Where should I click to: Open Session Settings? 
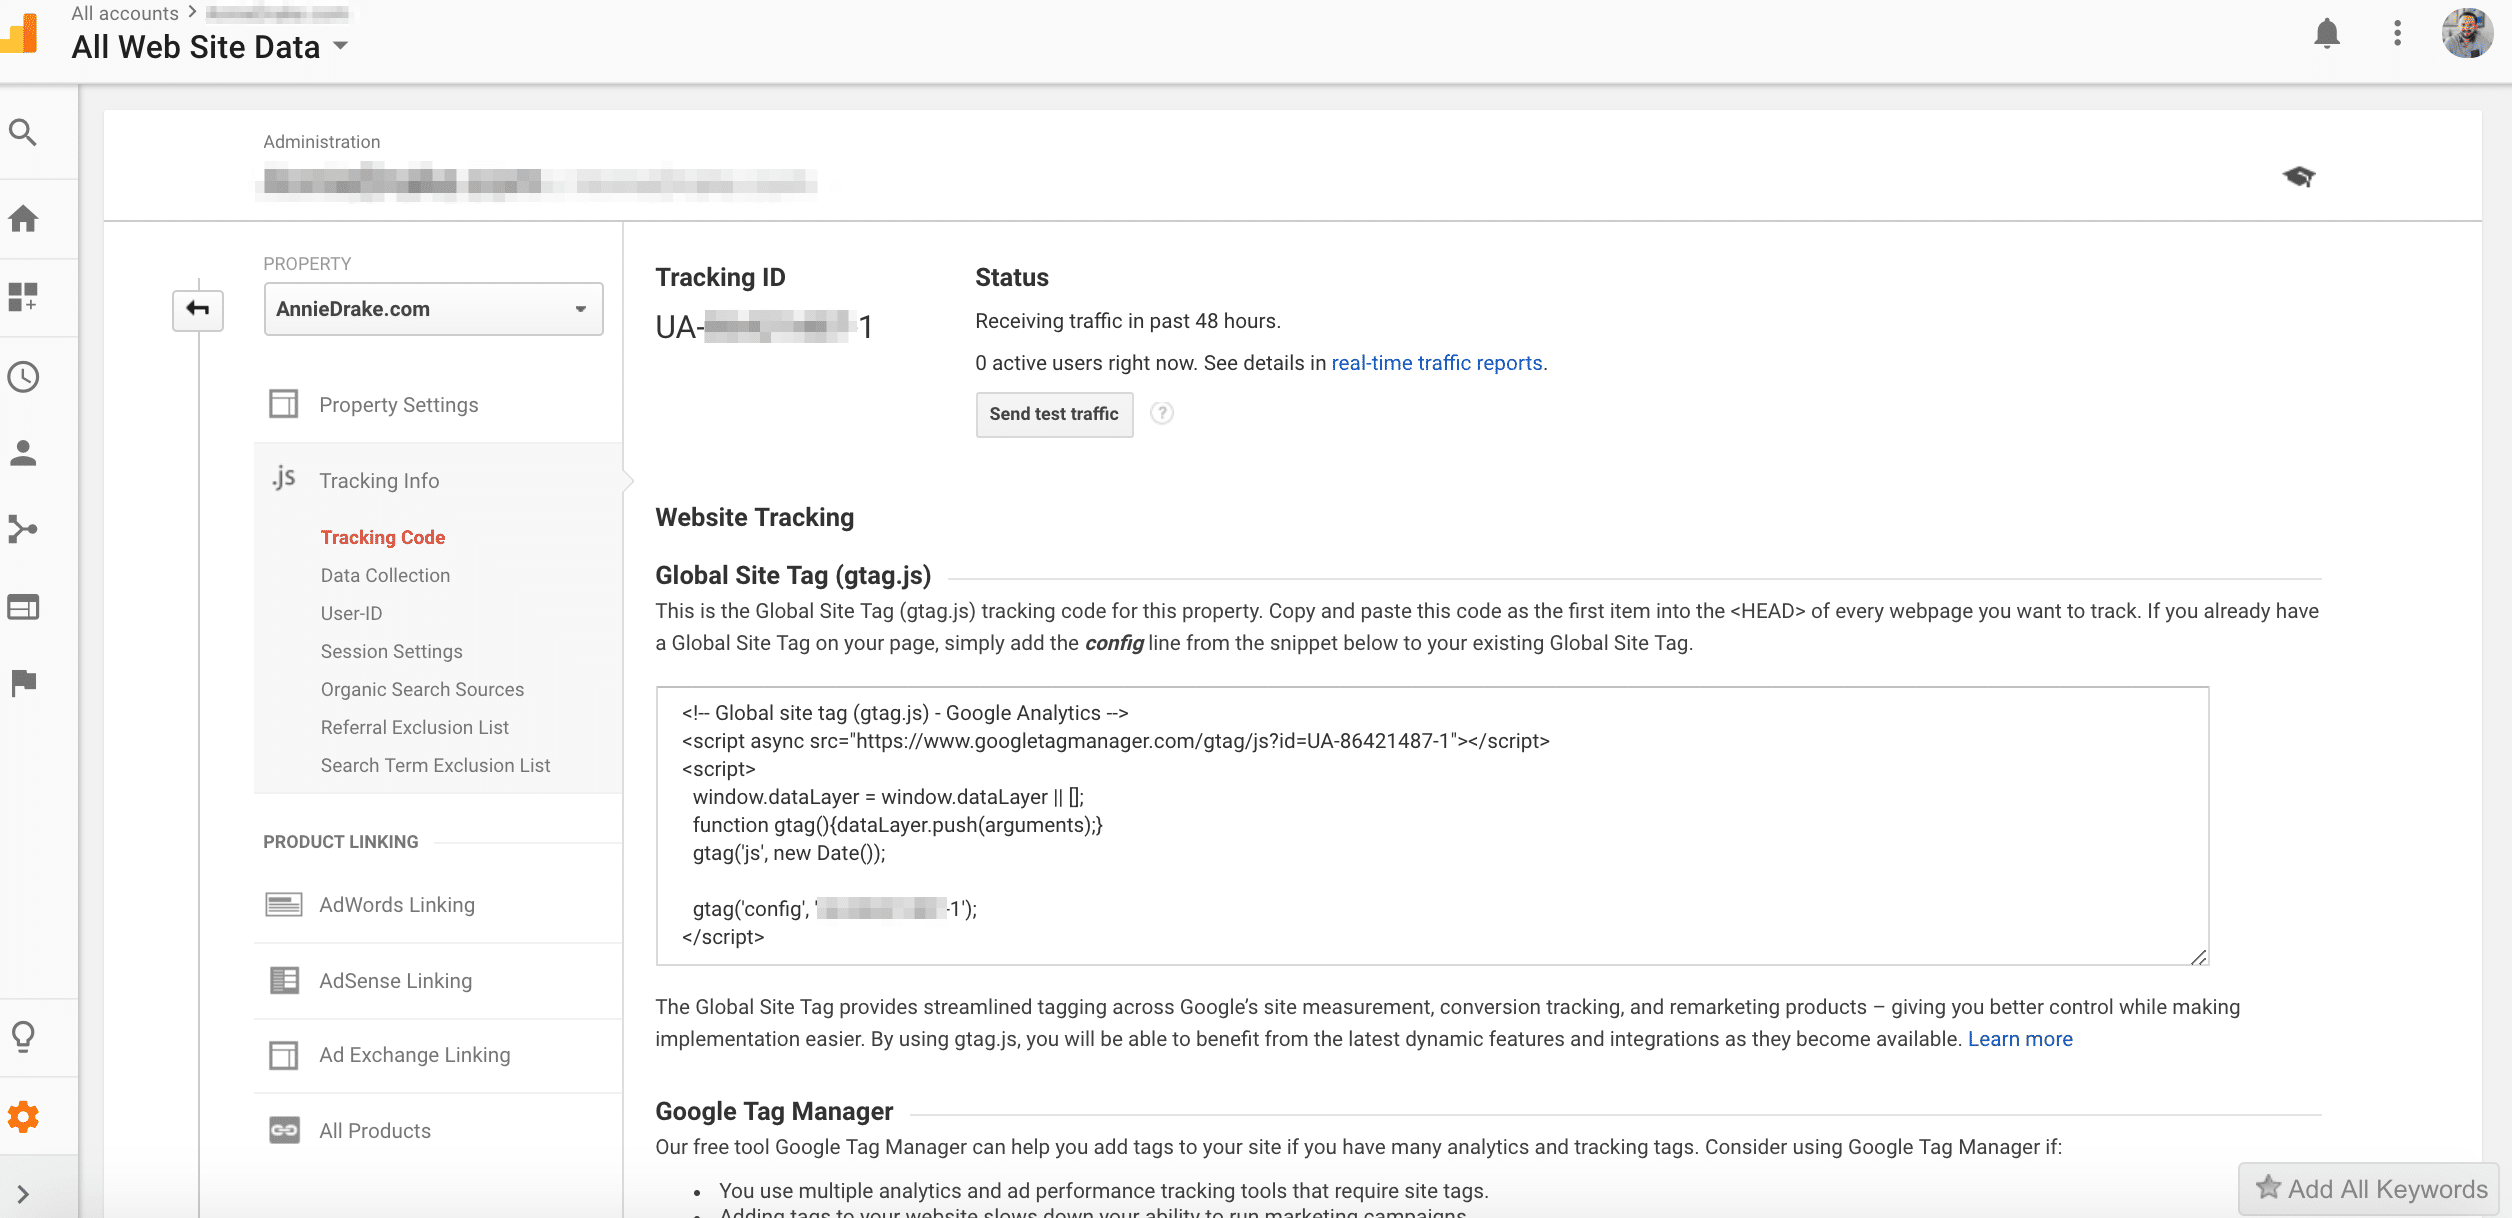tap(391, 651)
